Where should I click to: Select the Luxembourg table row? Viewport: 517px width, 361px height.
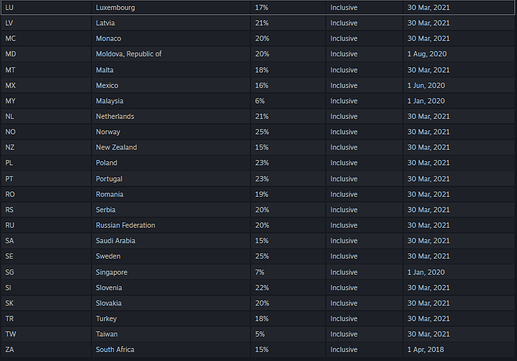[258, 7]
